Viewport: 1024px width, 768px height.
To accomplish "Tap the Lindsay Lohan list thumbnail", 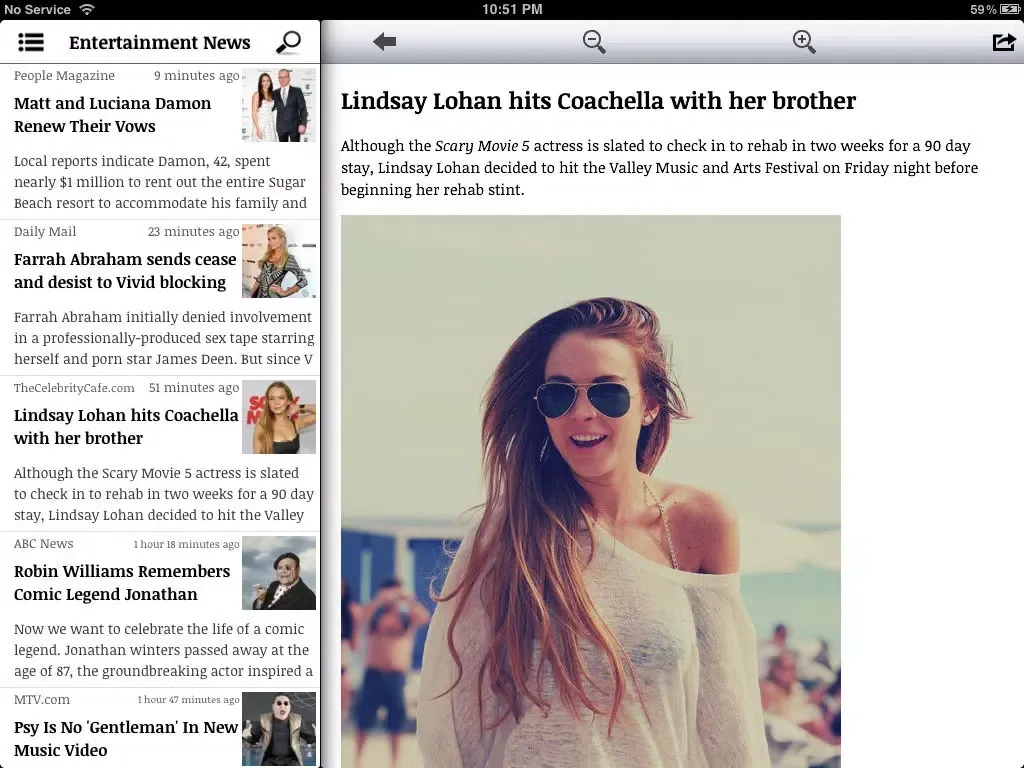I will pos(279,417).
